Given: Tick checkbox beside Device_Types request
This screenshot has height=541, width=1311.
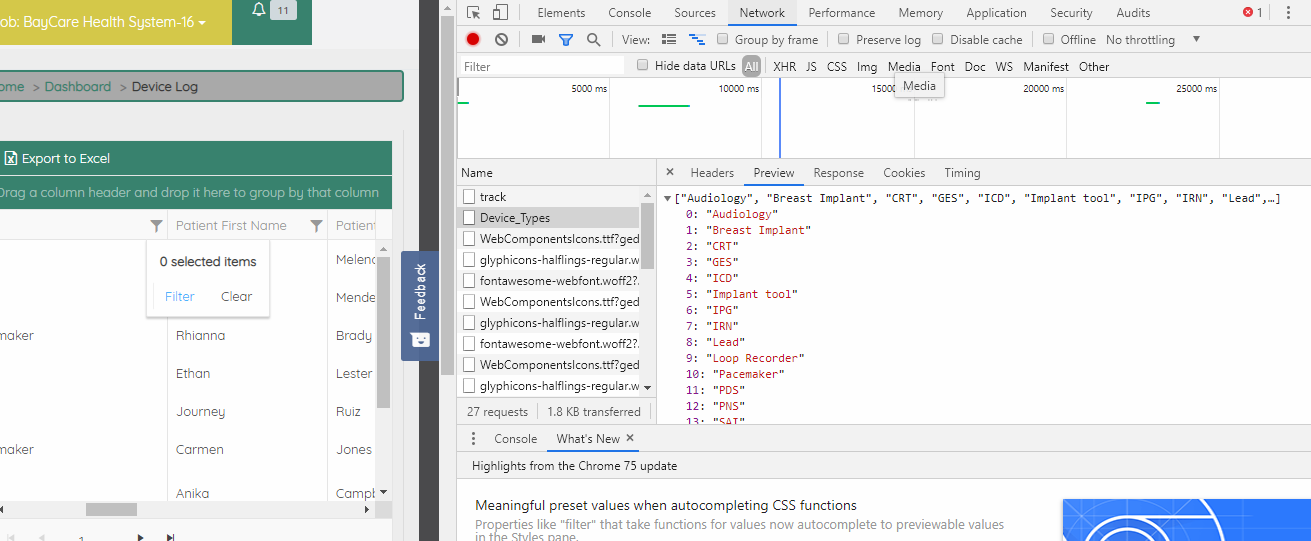Looking at the screenshot, I should tap(468, 218).
